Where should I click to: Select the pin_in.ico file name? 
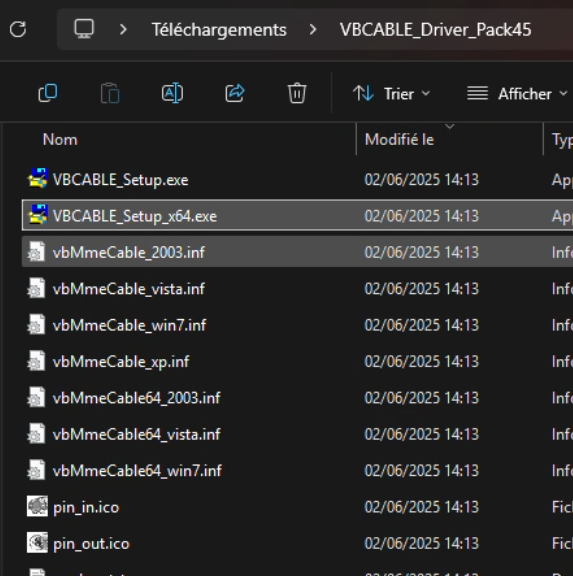click(86, 508)
